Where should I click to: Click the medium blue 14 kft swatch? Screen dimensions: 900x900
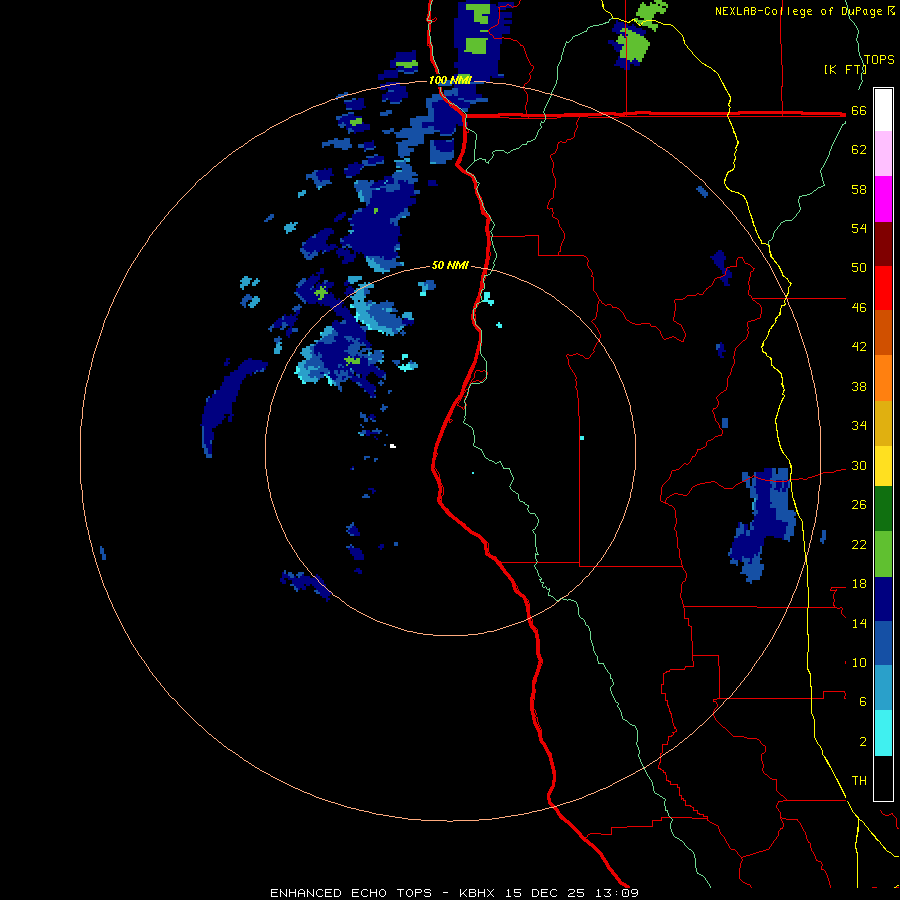point(883,643)
